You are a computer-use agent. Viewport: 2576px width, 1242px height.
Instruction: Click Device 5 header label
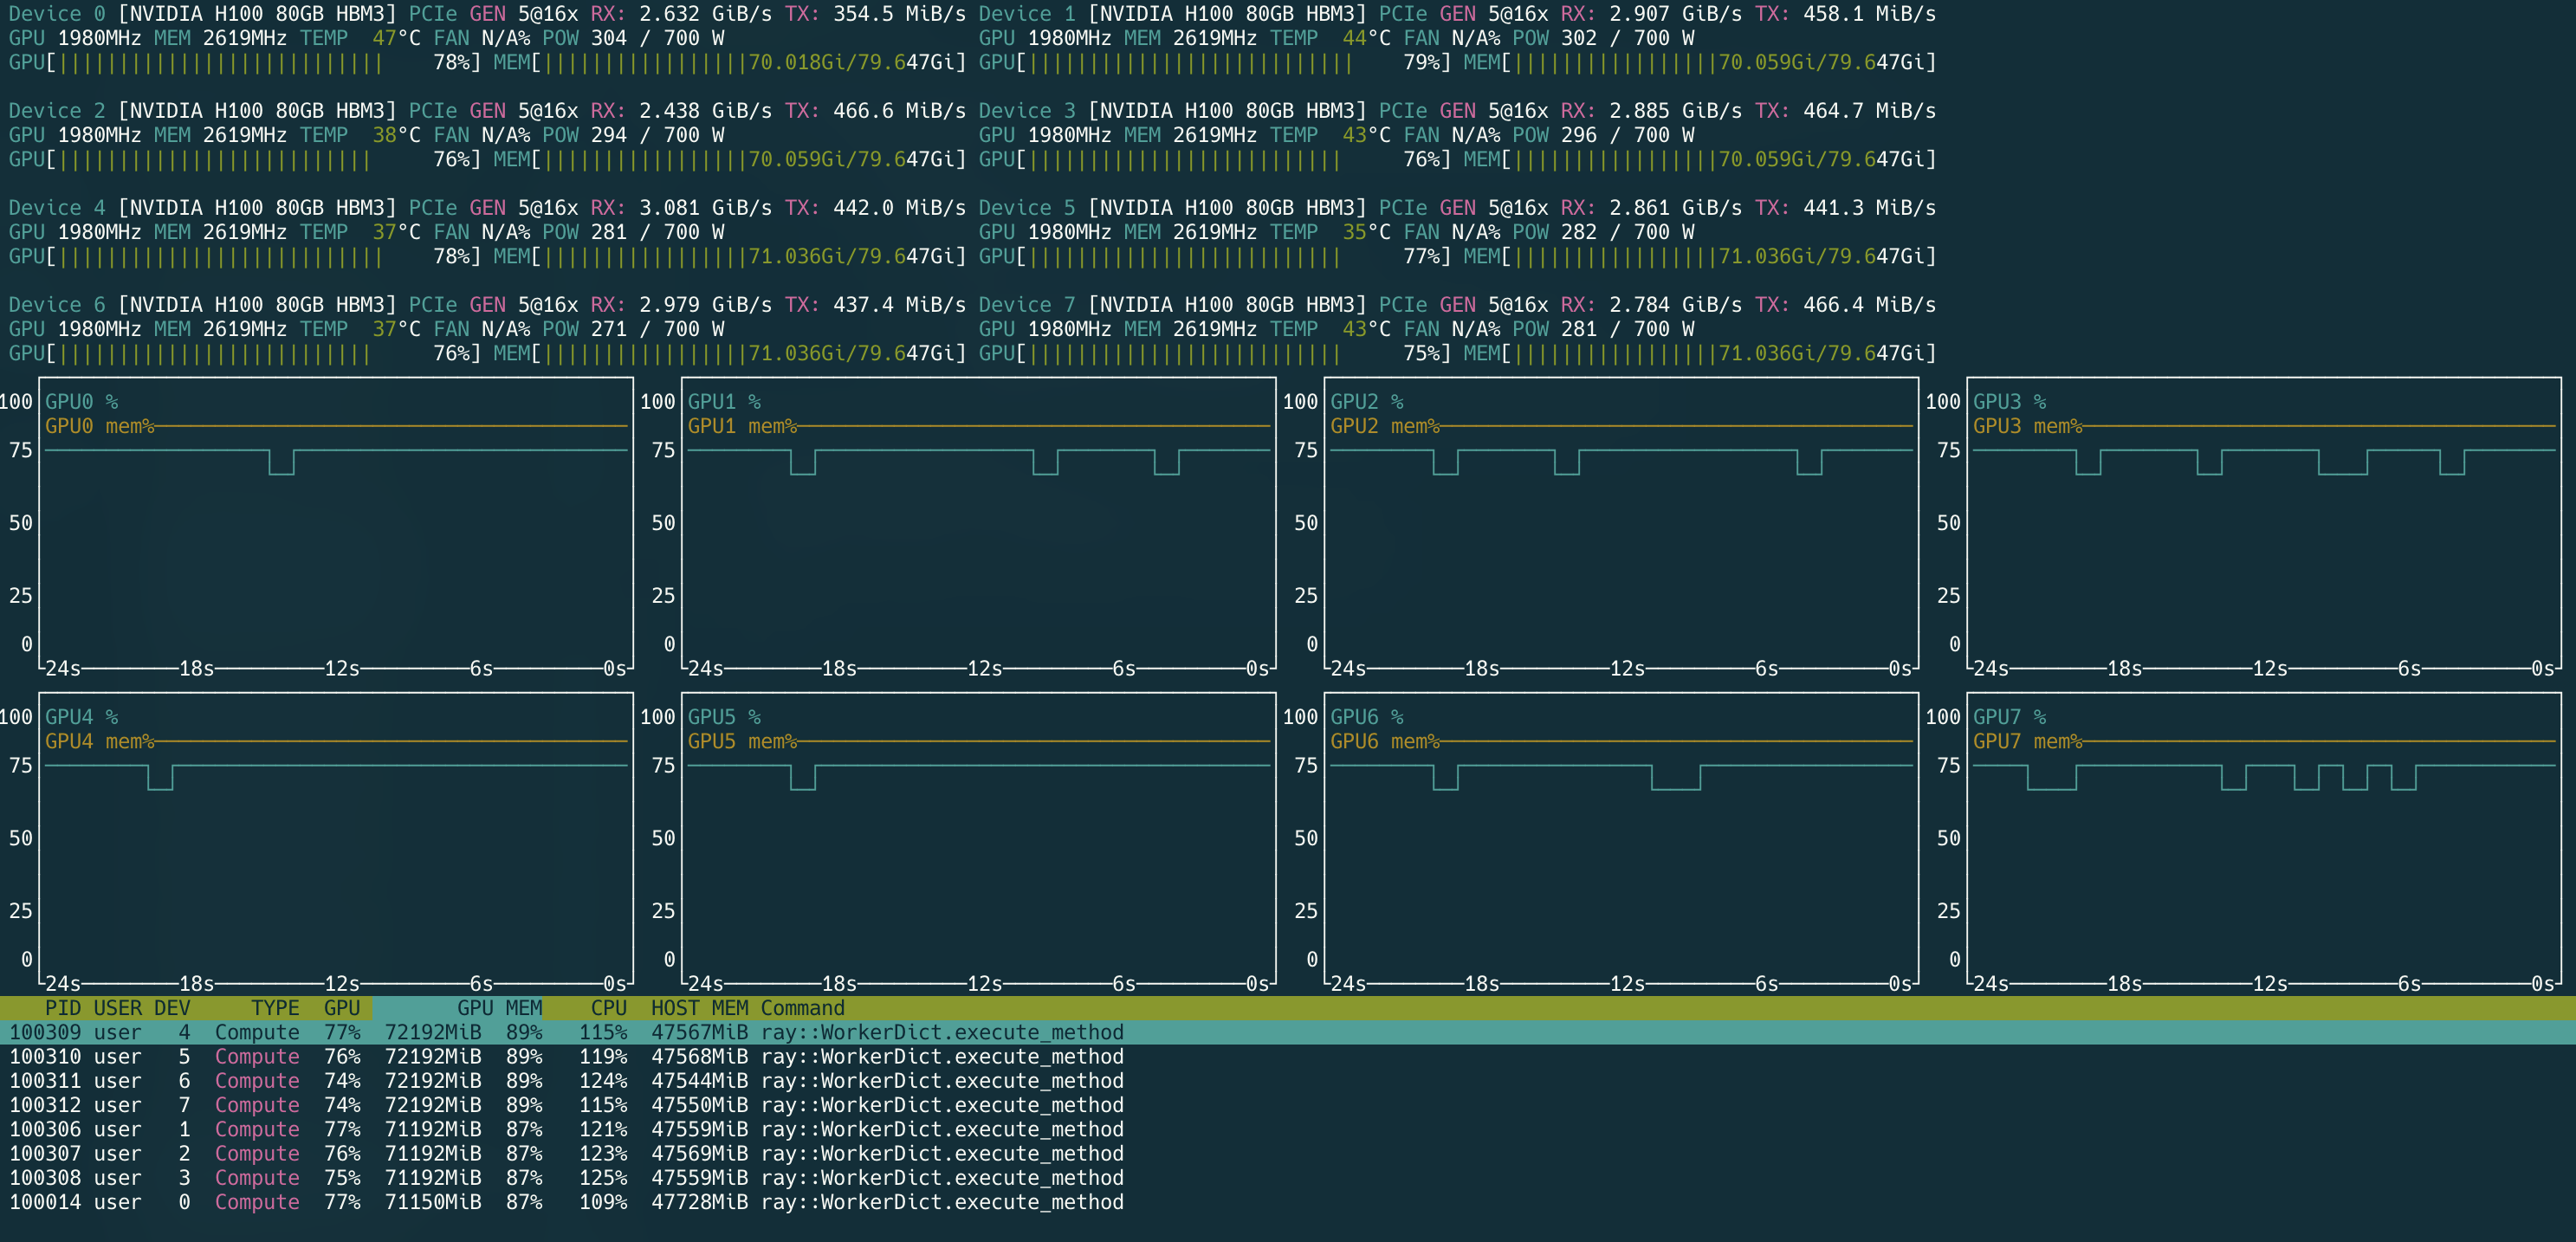(x=1027, y=208)
